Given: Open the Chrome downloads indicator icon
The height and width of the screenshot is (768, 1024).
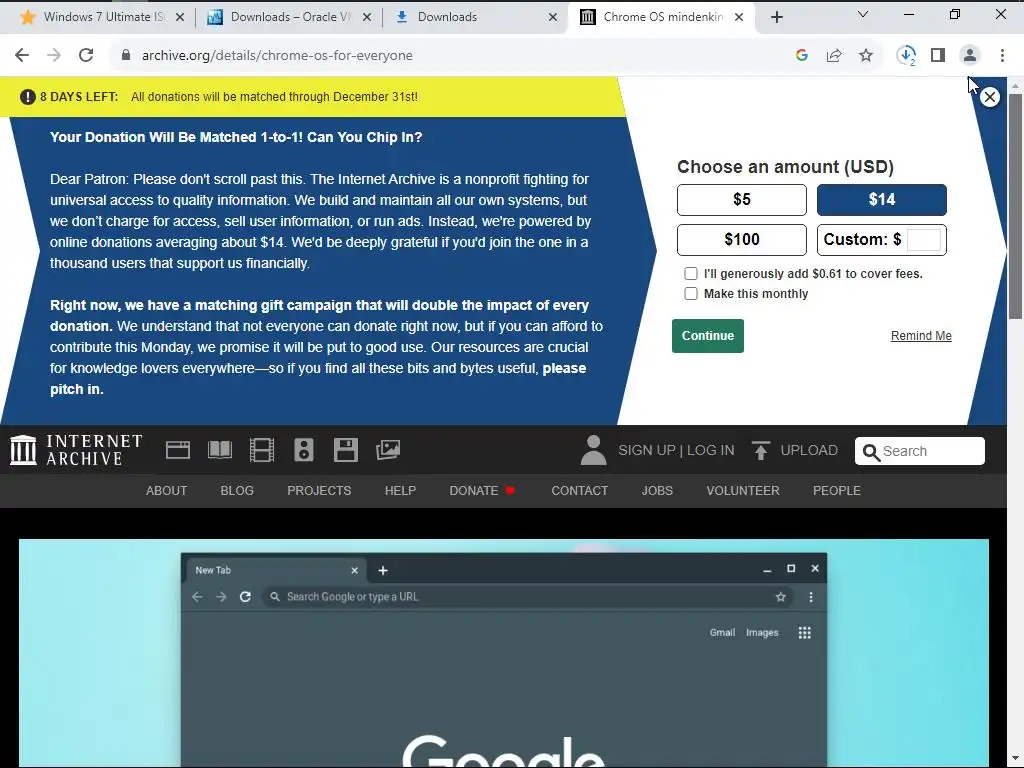Looking at the screenshot, I should click(906, 56).
